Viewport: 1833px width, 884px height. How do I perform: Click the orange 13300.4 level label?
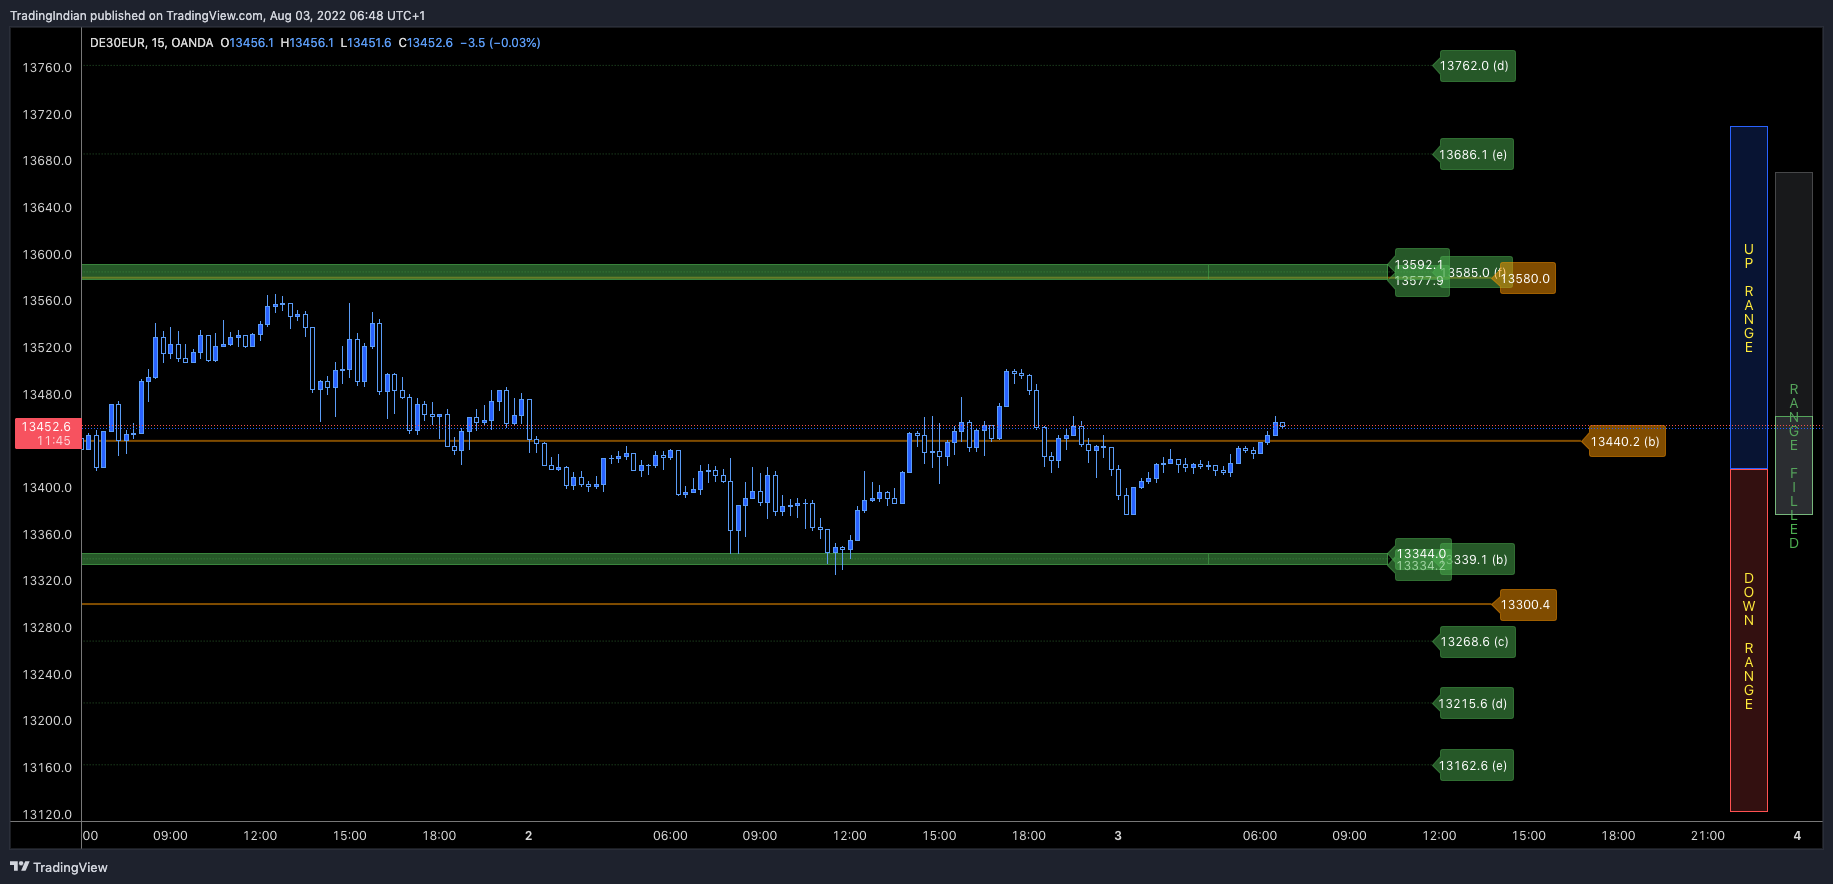pos(1525,605)
